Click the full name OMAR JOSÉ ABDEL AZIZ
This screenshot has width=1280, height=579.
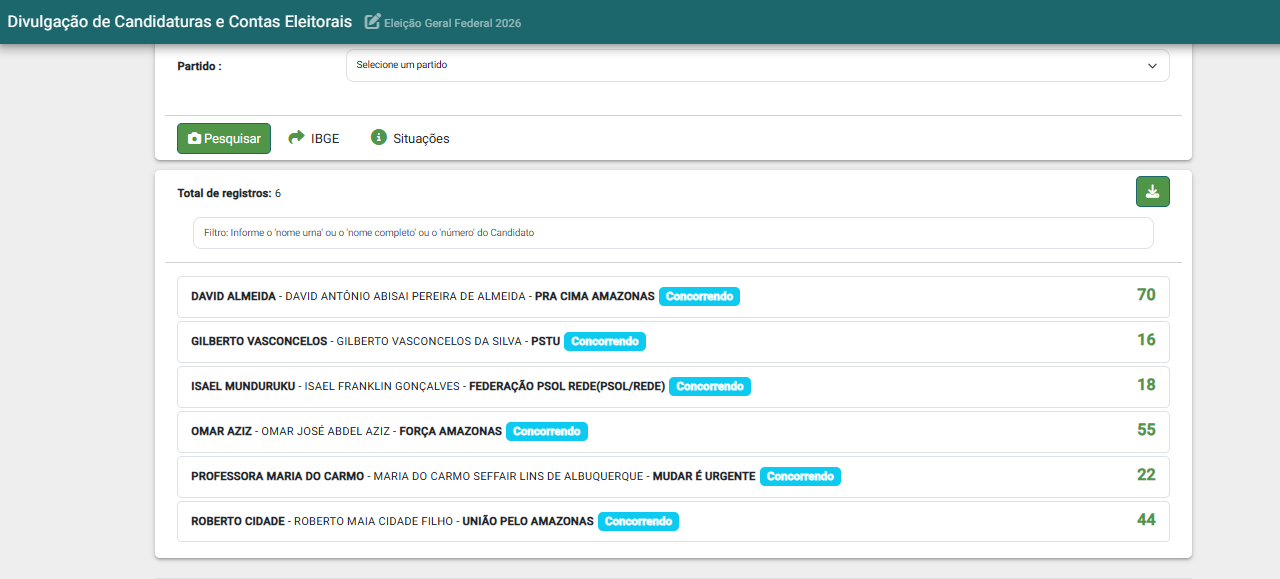325,432
